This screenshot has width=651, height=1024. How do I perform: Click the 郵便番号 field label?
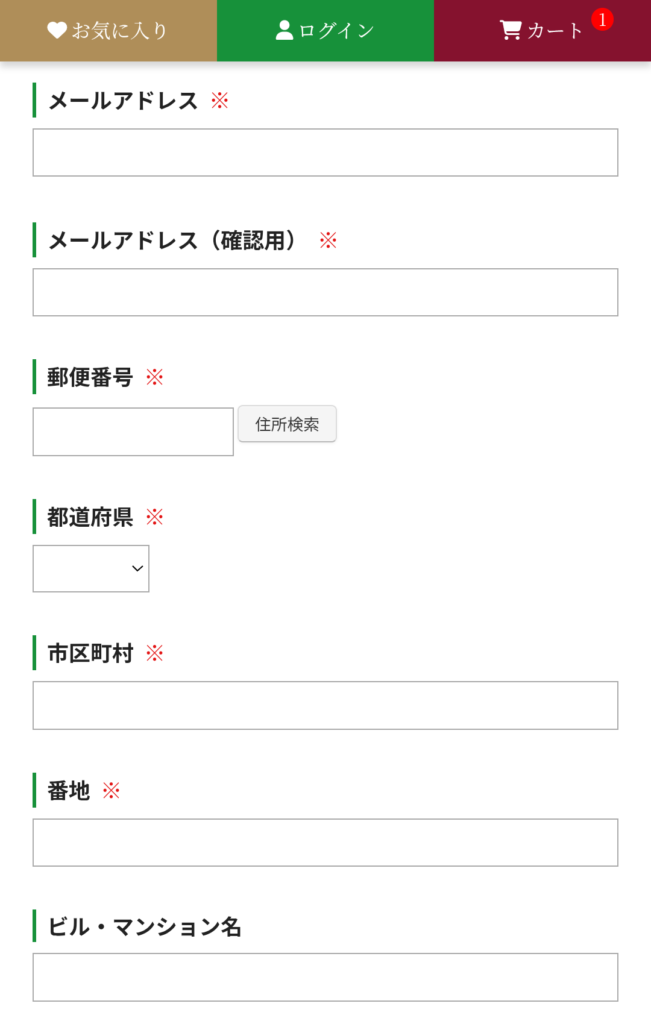point(90,377)
